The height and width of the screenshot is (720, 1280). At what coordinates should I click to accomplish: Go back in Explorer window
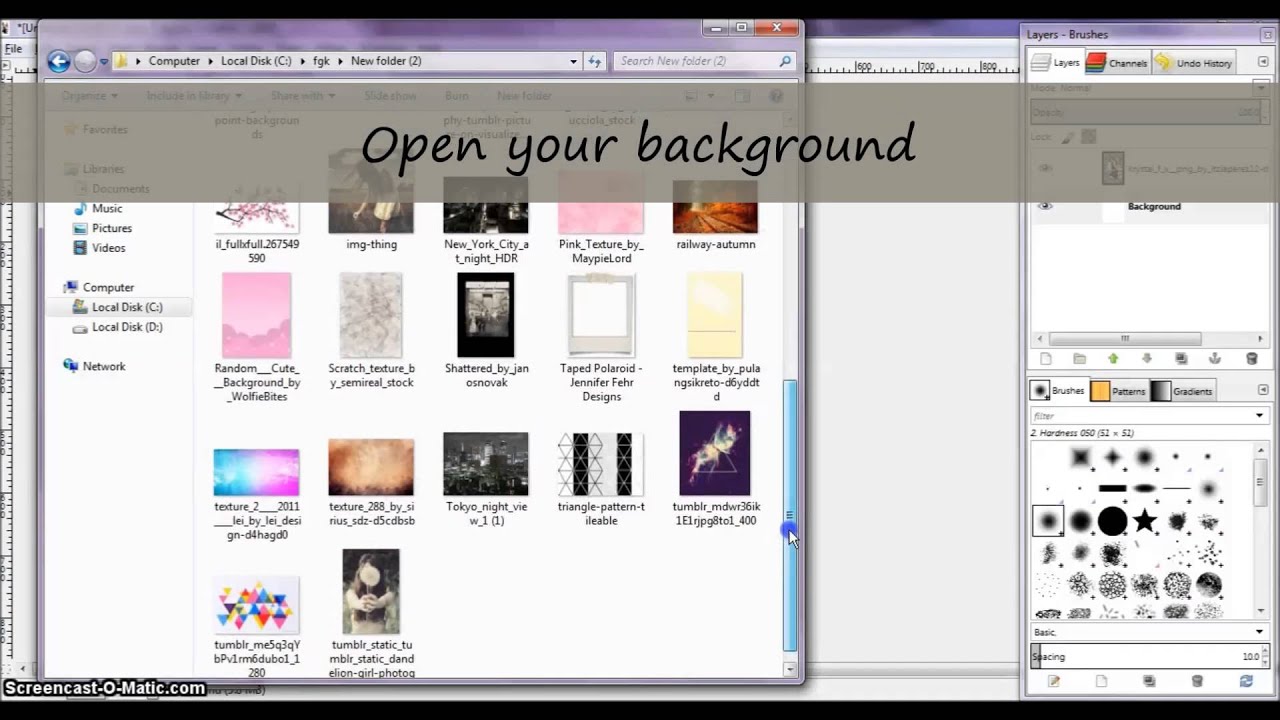[x=59, y=61]
